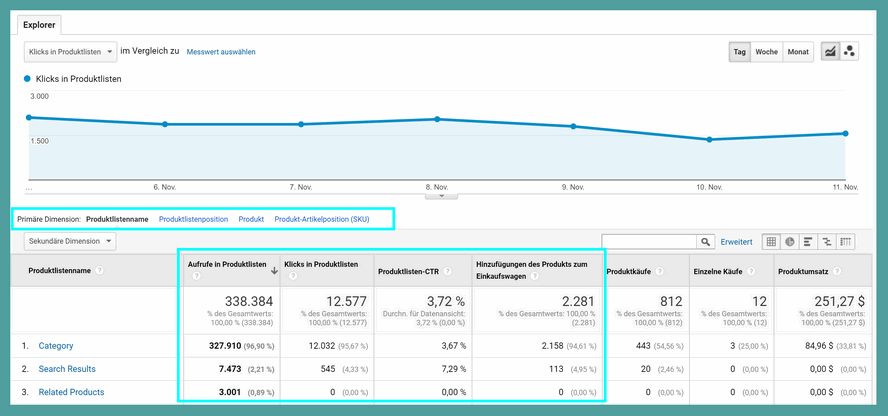Click Related Products views cell 3.001

click(229, 392)
